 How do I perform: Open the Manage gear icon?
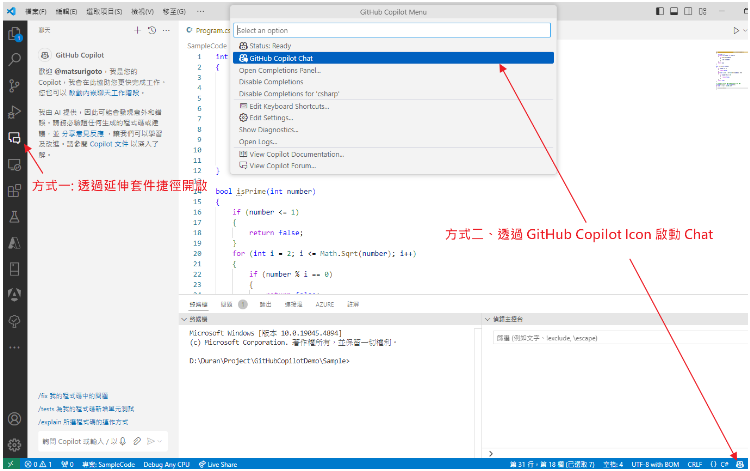(14, 445)
